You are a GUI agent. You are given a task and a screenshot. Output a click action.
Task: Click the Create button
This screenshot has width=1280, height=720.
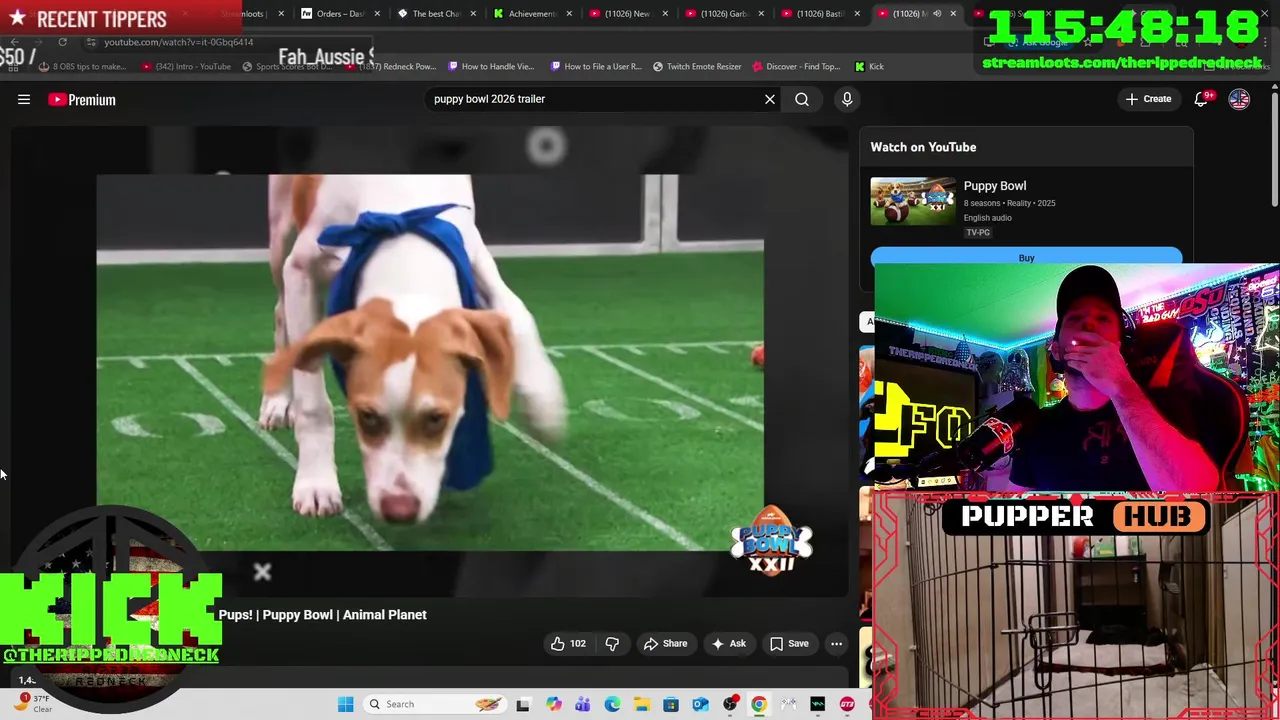coord(1148,99)
